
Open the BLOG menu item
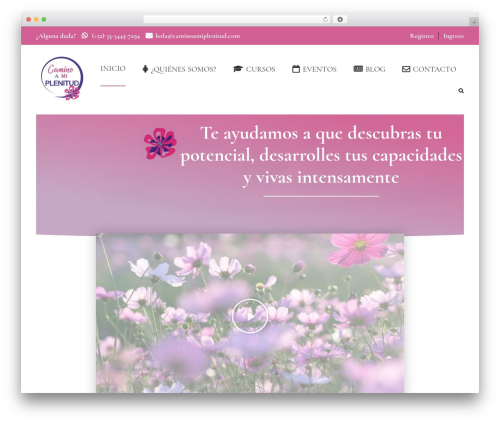(x=375, y=69)
